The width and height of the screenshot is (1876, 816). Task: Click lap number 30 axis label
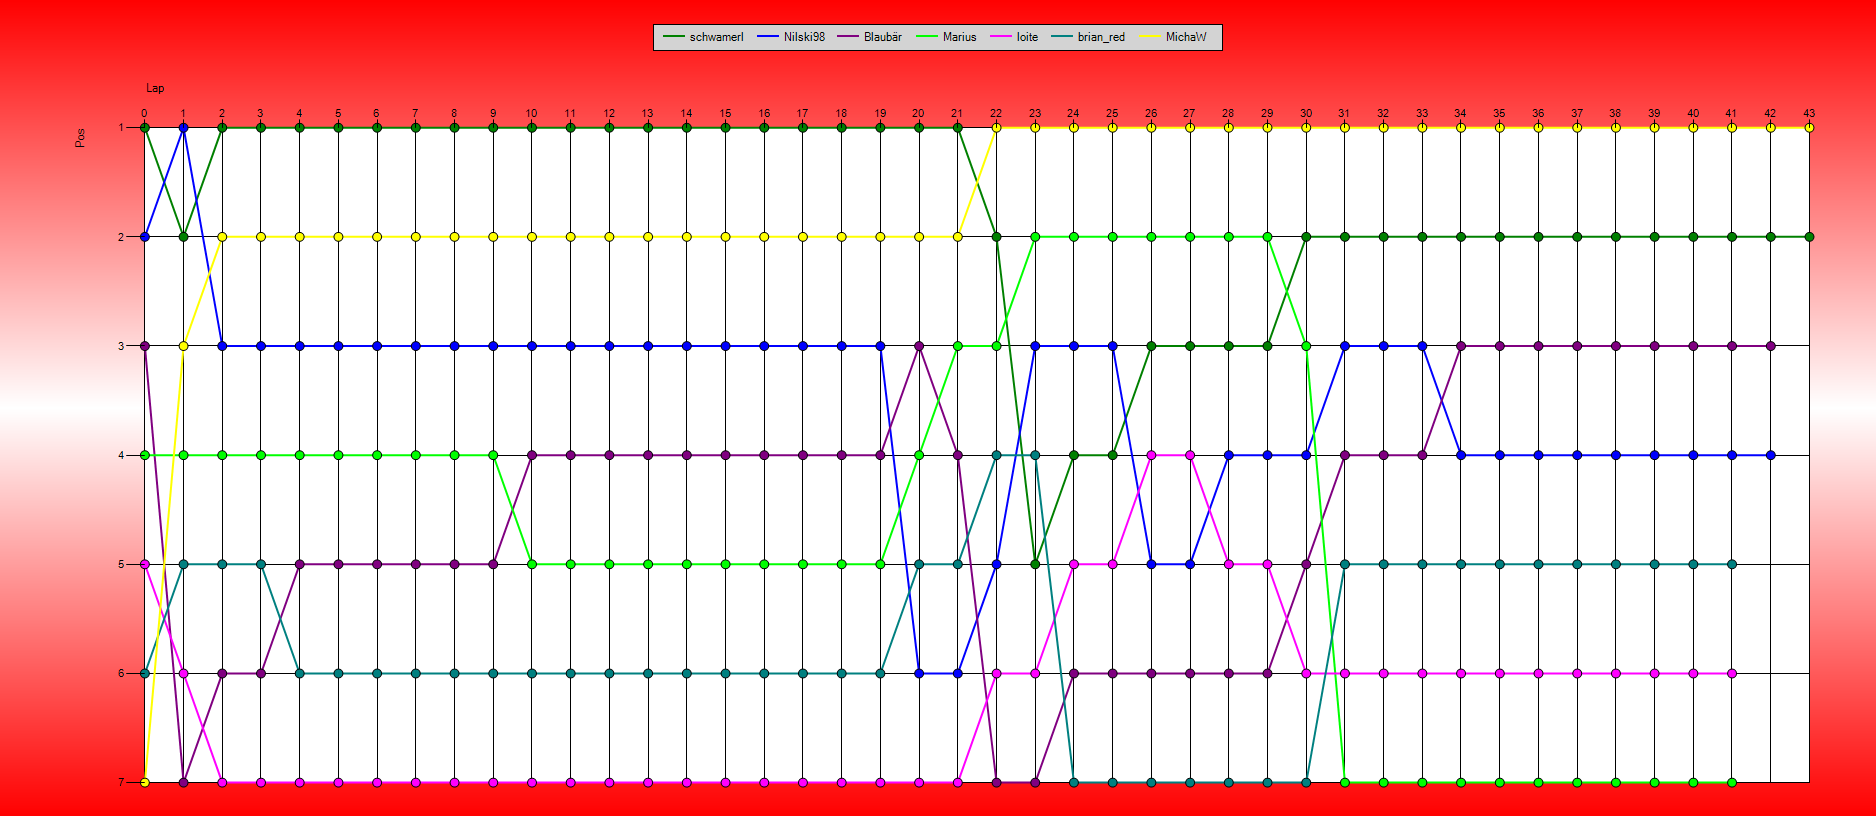click(1306, 113)
